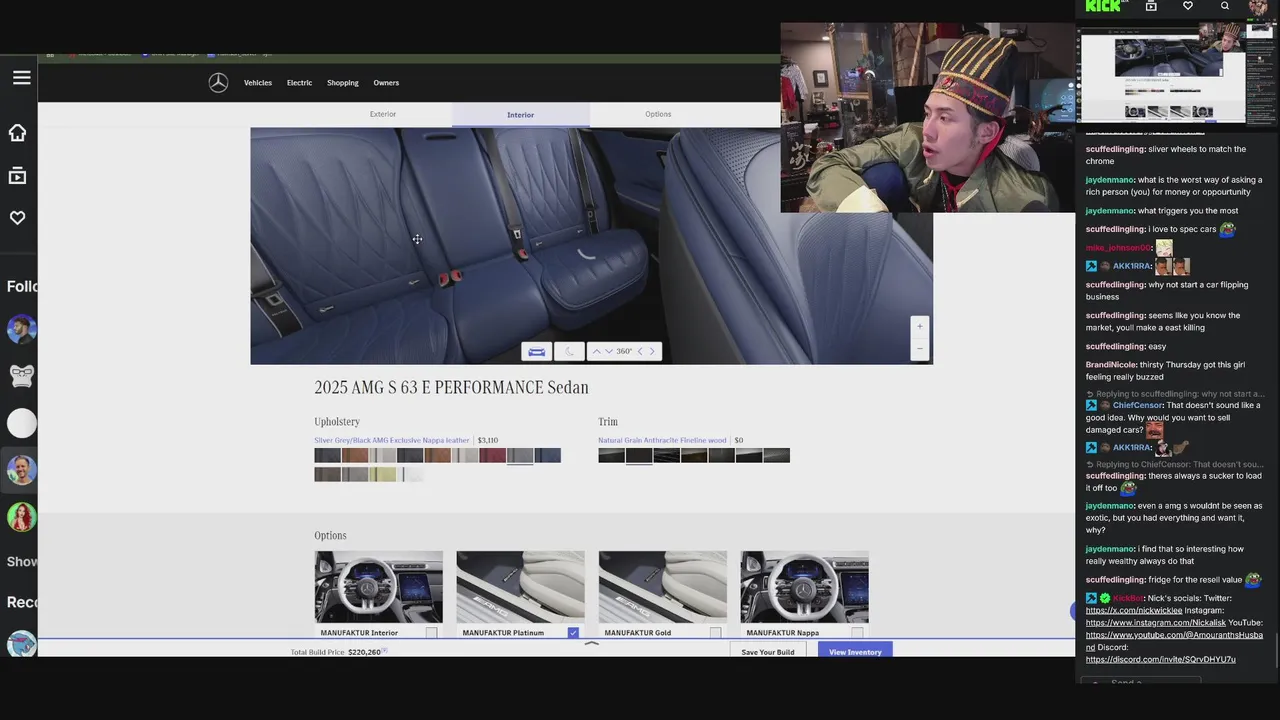This screenshot has width=1280, height=720.
Task: Click the chat message input field
Action: [x=1140, y=682]
